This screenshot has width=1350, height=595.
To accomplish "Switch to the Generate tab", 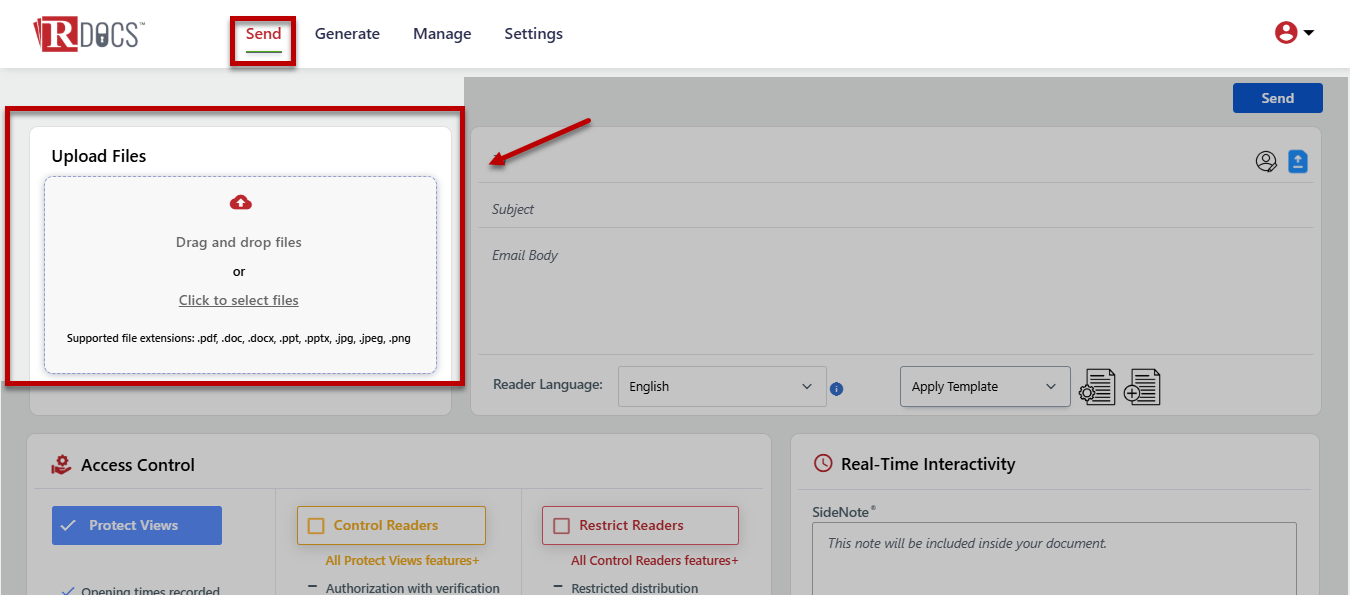I will 347,34.
